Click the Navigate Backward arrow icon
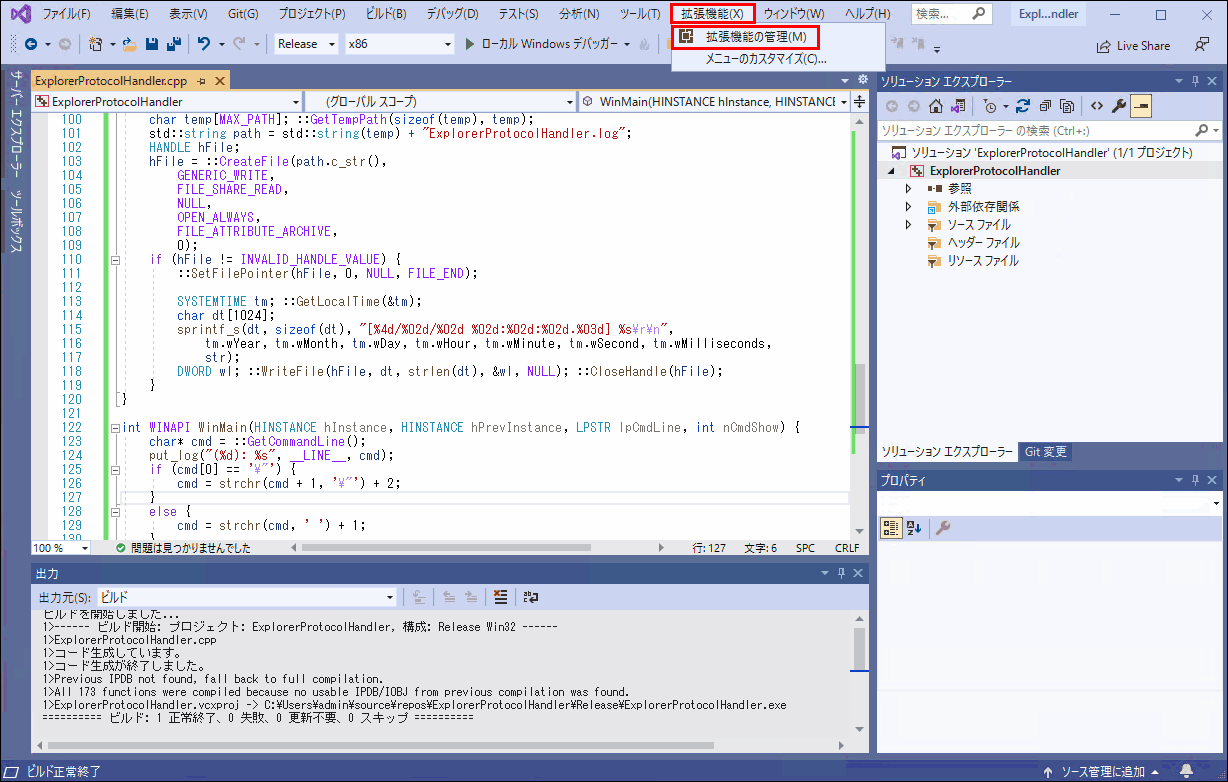Screen dimensions: 1228x782 pos(30,44)
